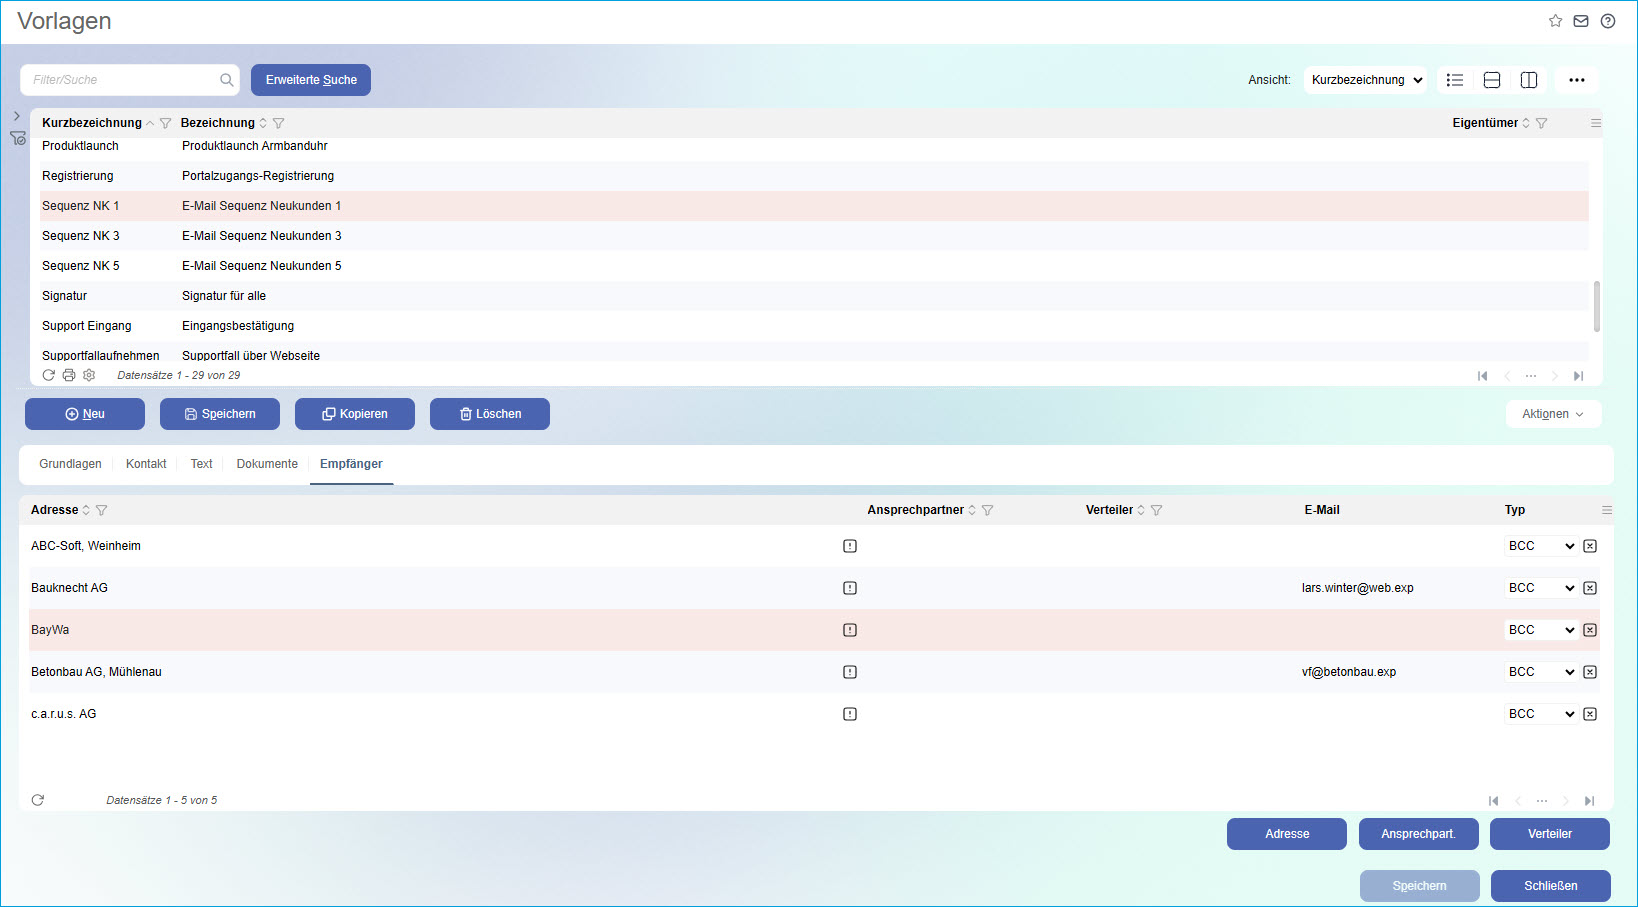Refresh the recipients table
Image resolution: width=1638 pixels, height=907 pixels.
(x=38, y=800)
